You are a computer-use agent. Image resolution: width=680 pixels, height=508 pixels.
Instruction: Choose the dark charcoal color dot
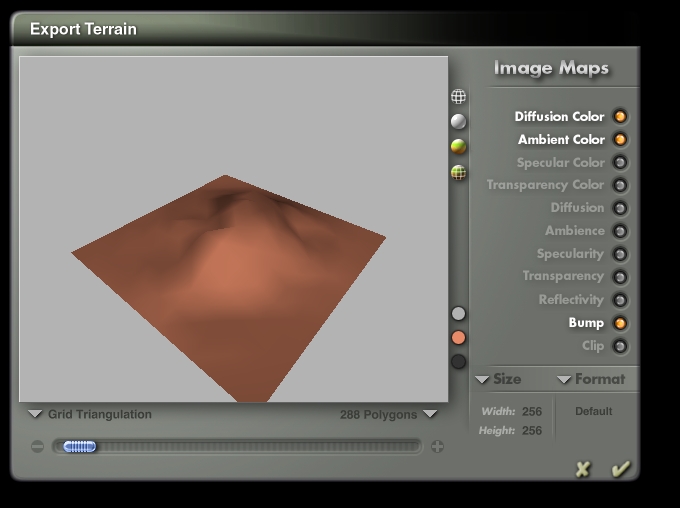coord(458,361)
